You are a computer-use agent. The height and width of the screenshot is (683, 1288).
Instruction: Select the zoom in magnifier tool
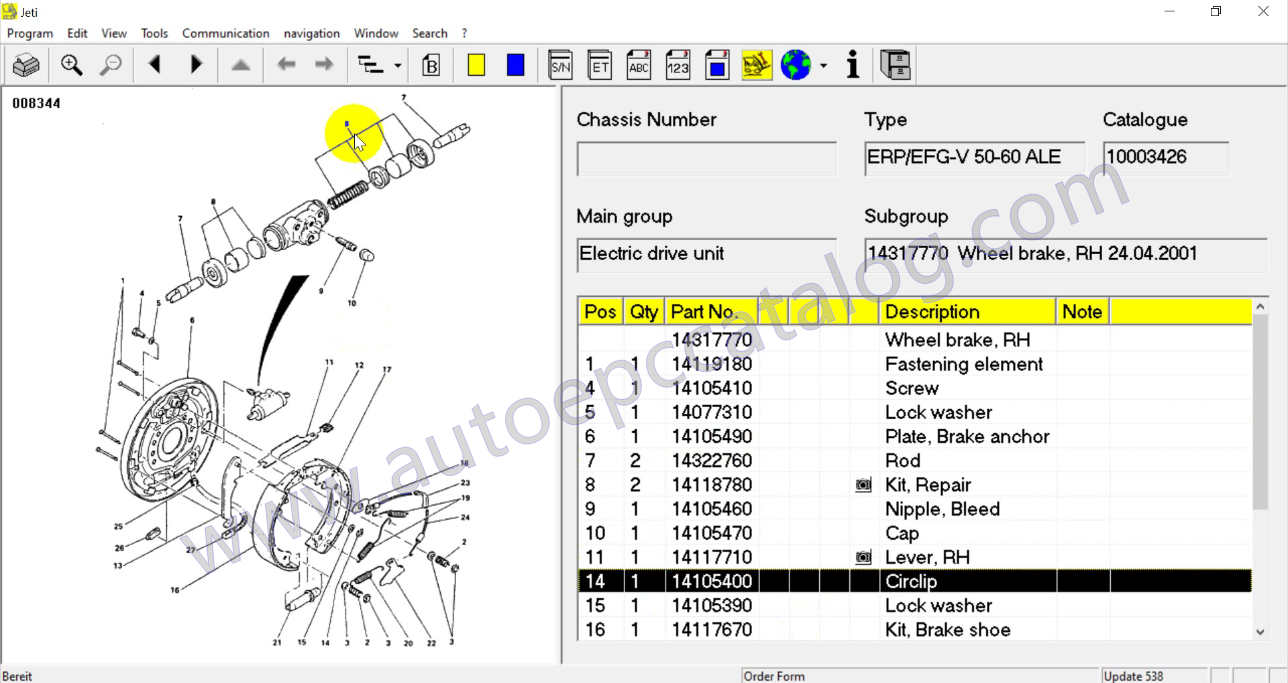71,64
